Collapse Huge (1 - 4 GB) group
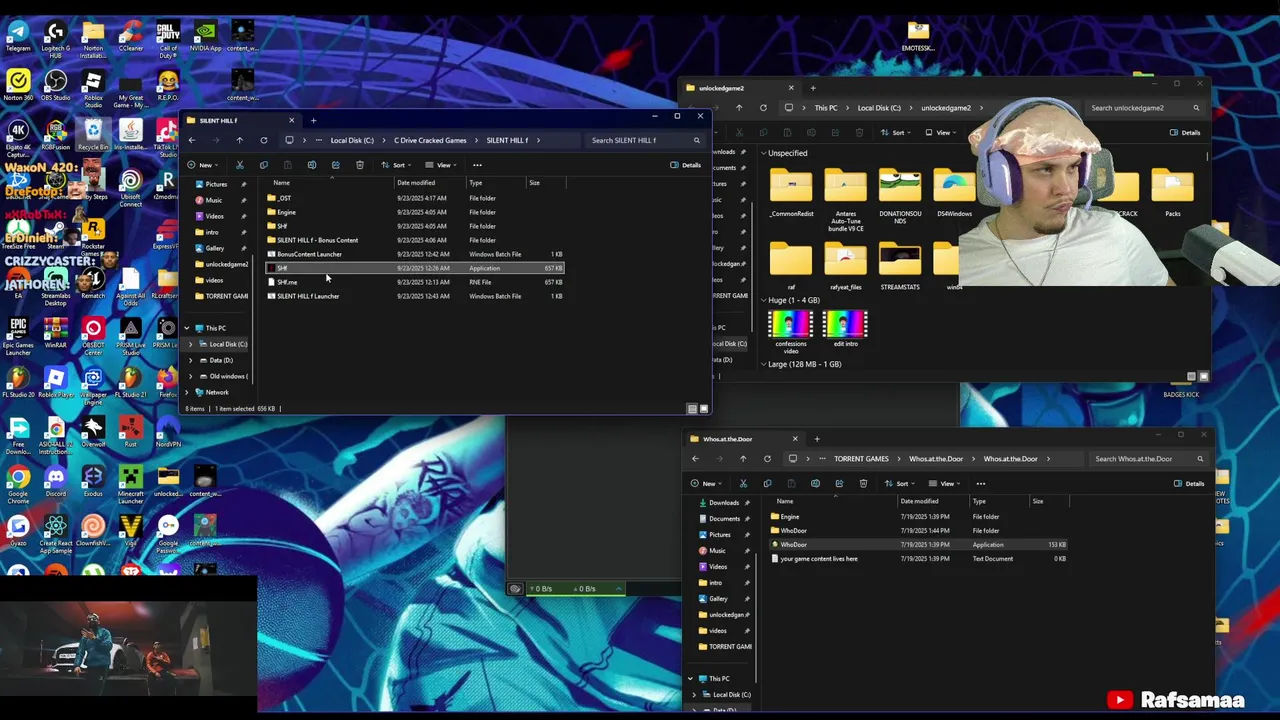The image size is (1280, 720). [x=763, y=301]
